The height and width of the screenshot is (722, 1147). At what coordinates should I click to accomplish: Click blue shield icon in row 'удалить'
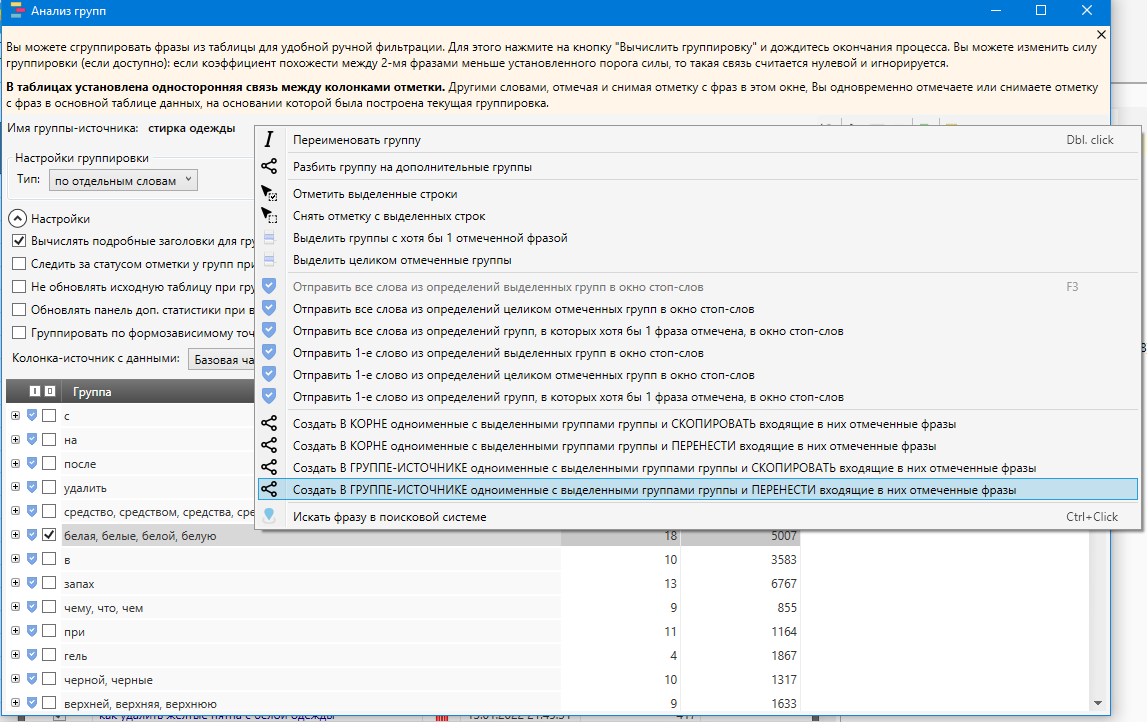(x=32, y=487)
